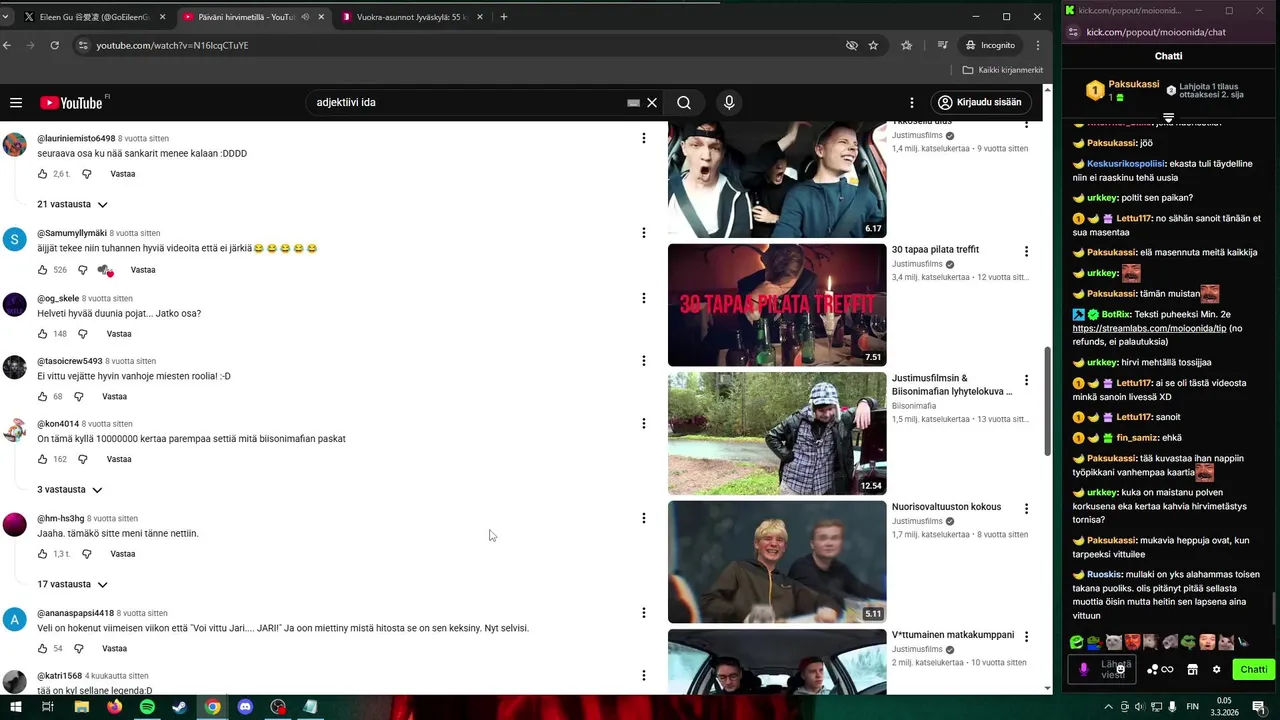Open the Kick chat shop icon
Screen dimensions: 1280x720
tap(1192, 670)
